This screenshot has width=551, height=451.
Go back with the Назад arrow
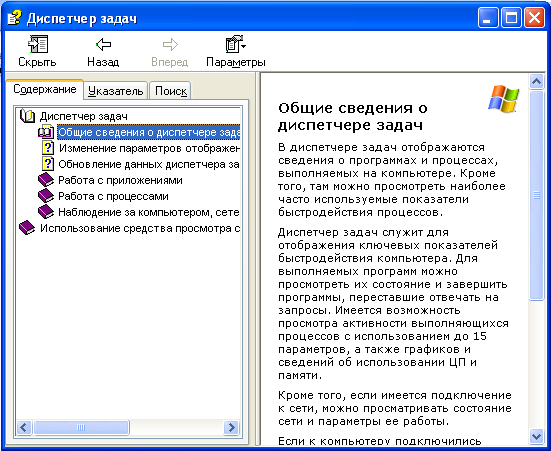point(103,44)
